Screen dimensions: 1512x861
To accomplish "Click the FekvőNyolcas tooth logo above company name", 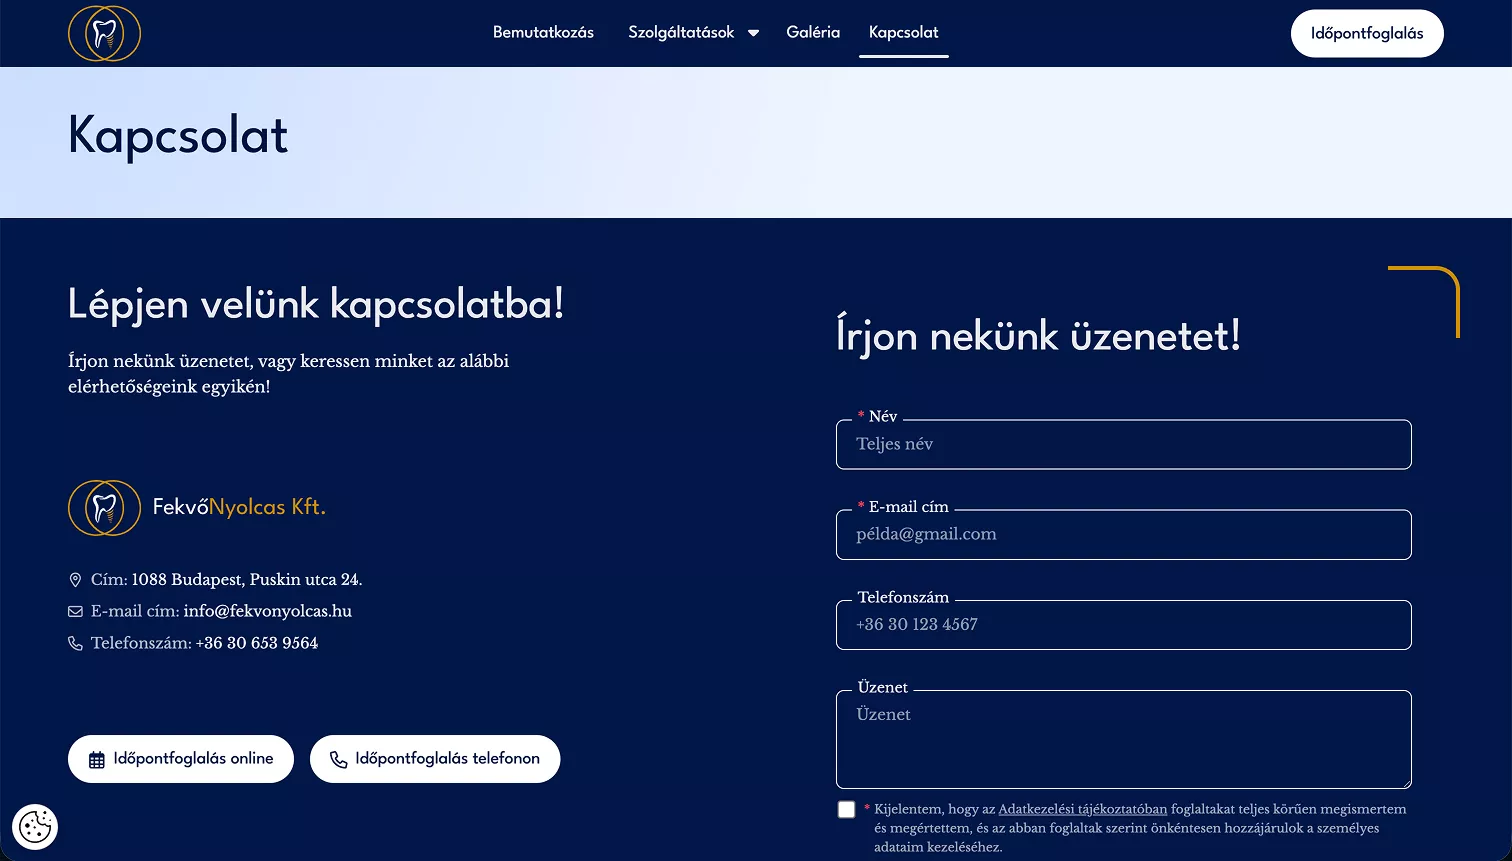I will 104,508.
